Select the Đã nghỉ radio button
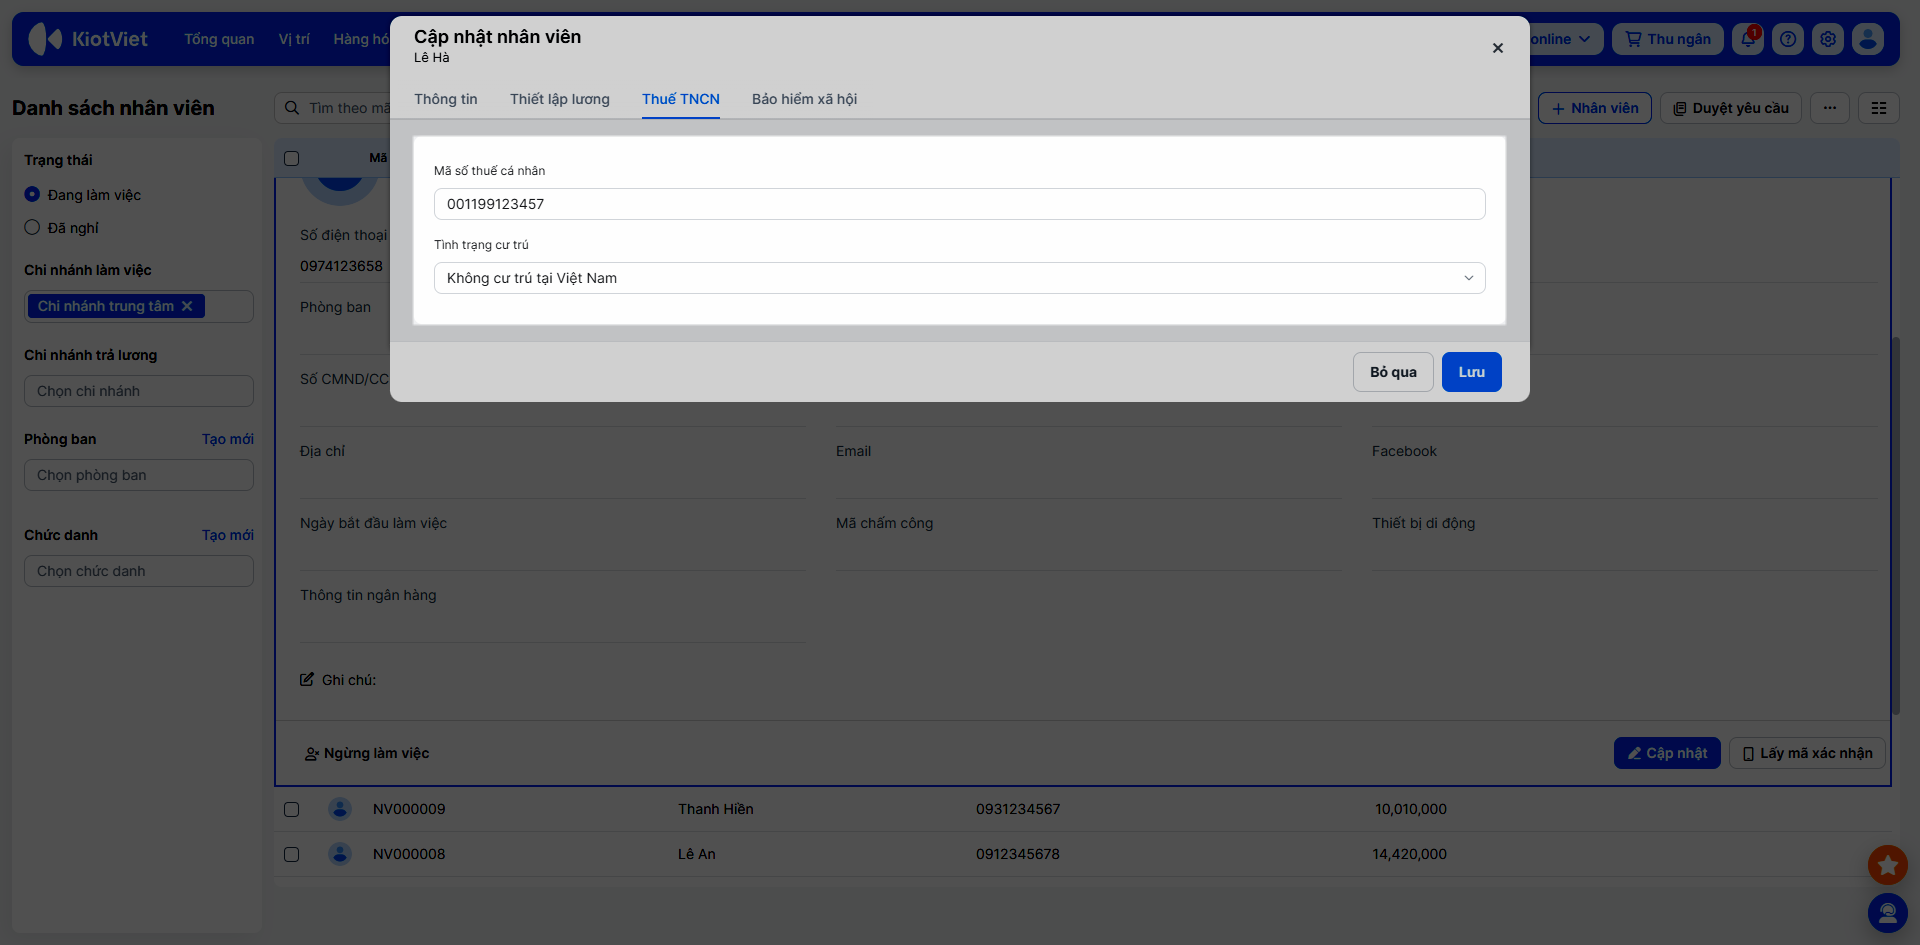 tap(32, 227)
